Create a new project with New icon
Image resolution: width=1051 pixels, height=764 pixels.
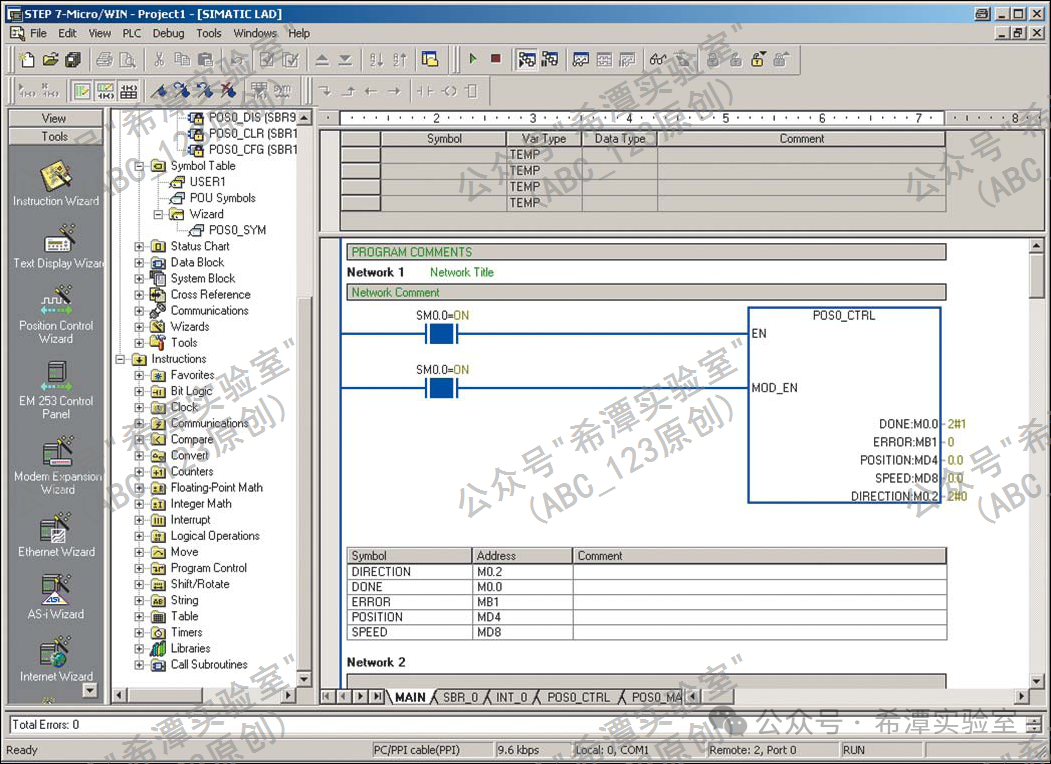27,60
